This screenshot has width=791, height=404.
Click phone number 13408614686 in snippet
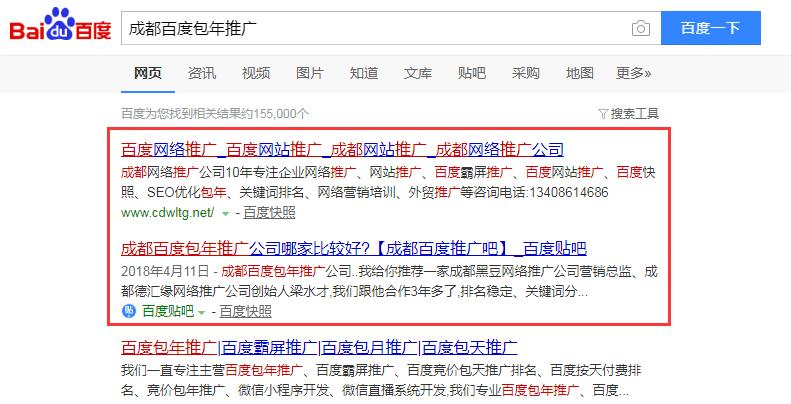pyautogui.click(x=568, y=192)
